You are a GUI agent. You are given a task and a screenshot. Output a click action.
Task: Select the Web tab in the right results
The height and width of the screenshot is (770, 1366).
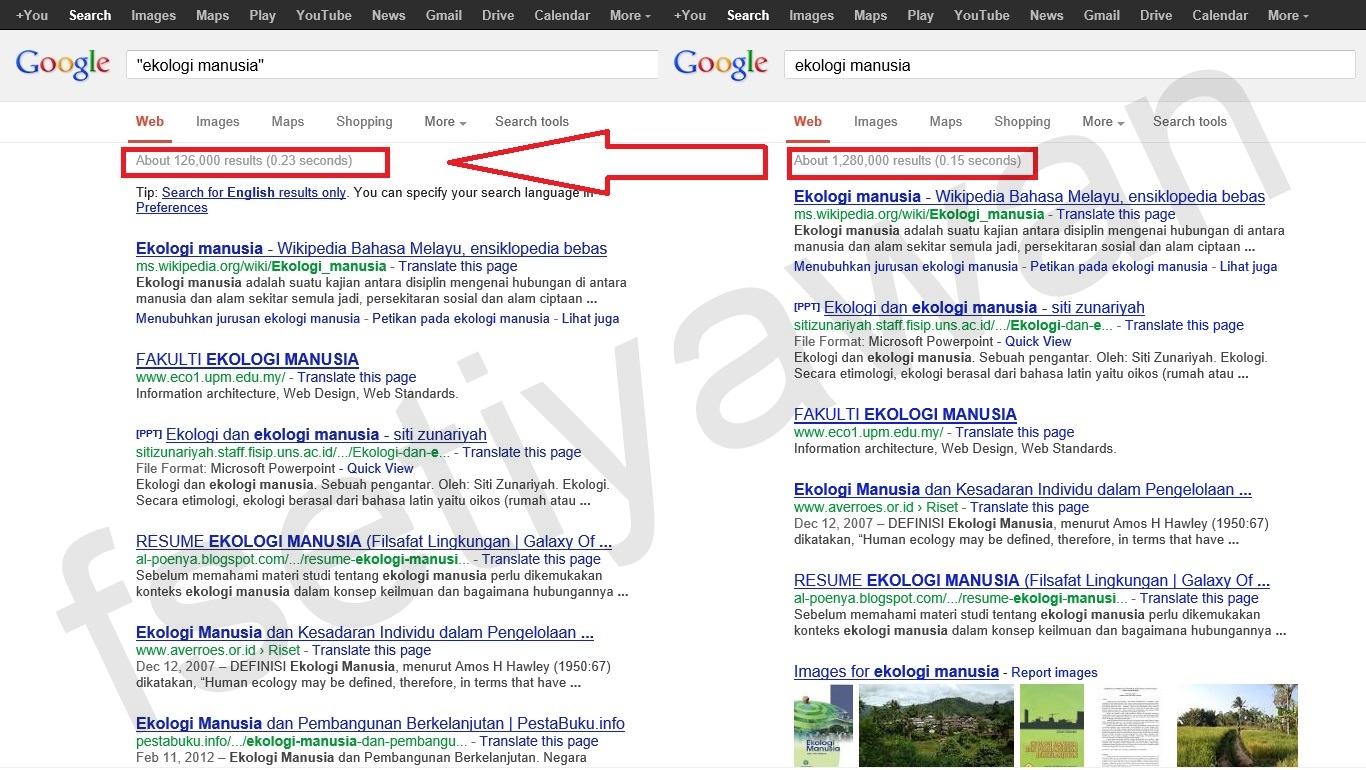[808, 121]
